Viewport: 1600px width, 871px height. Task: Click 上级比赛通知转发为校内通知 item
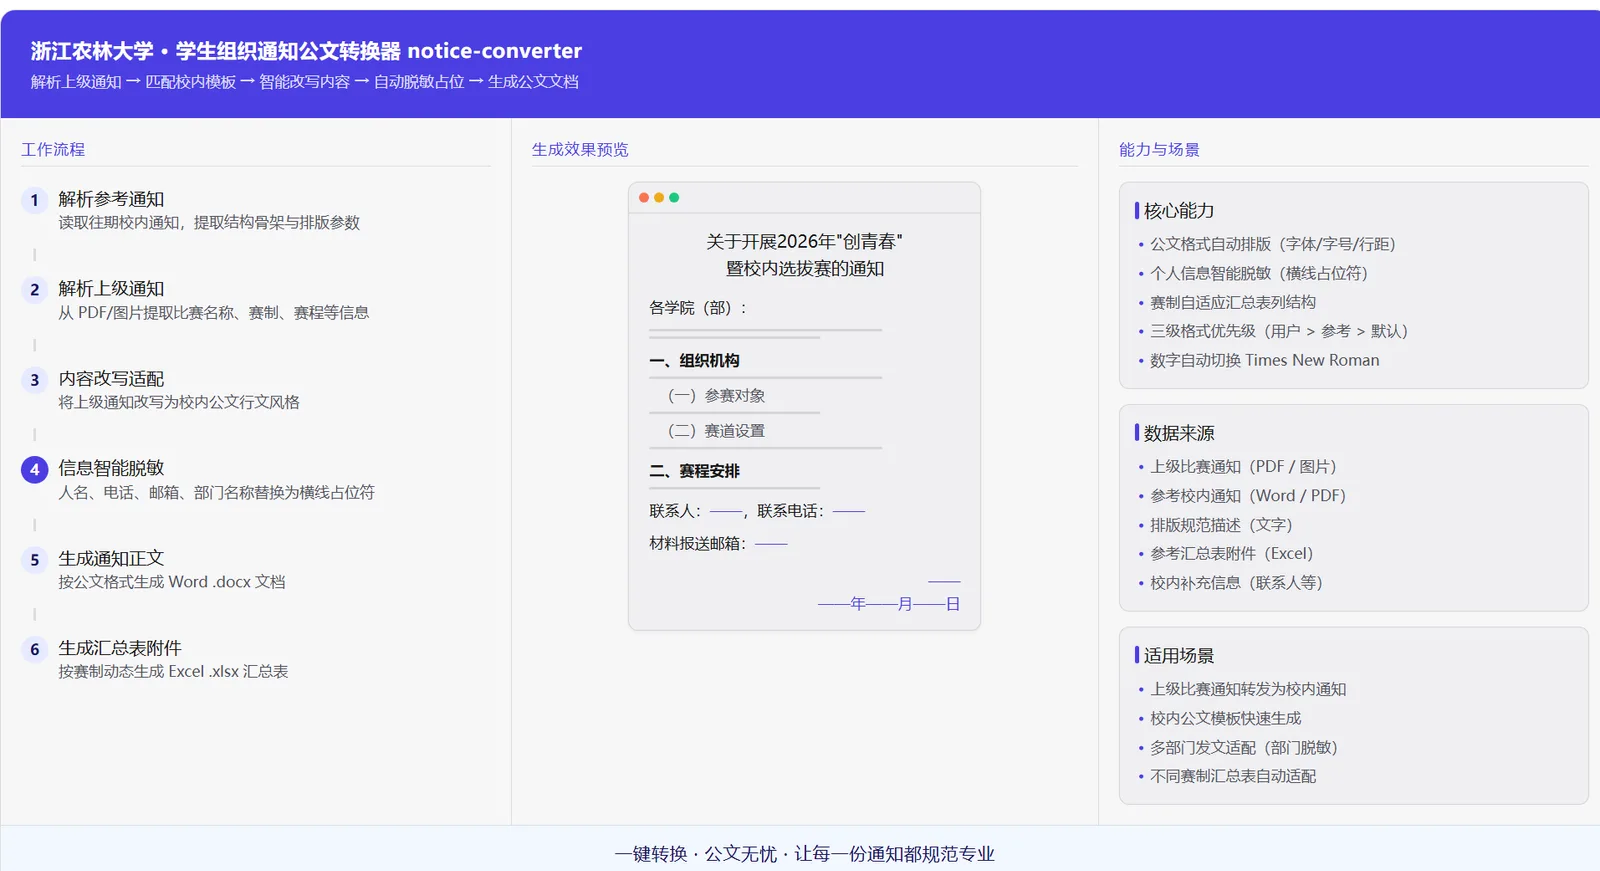click(x=1248, y=689)
